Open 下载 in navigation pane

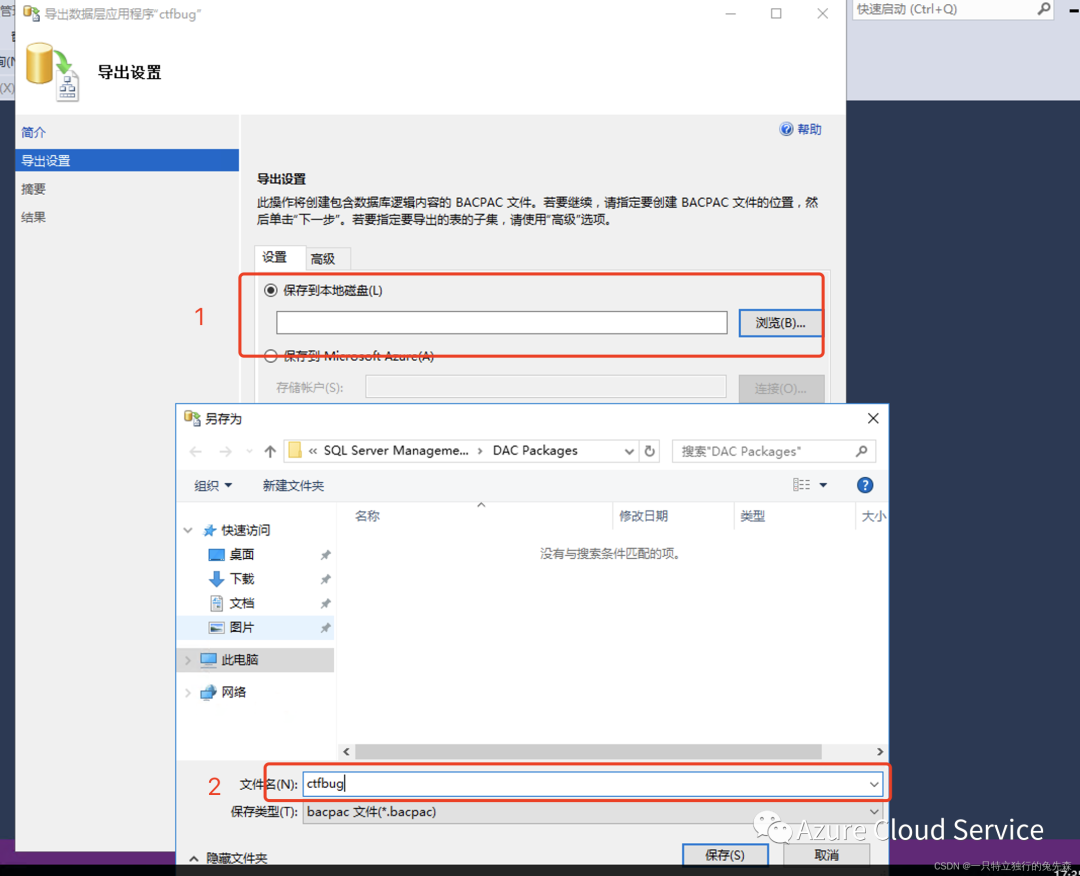pyautogui.click(x=242, y=578)
